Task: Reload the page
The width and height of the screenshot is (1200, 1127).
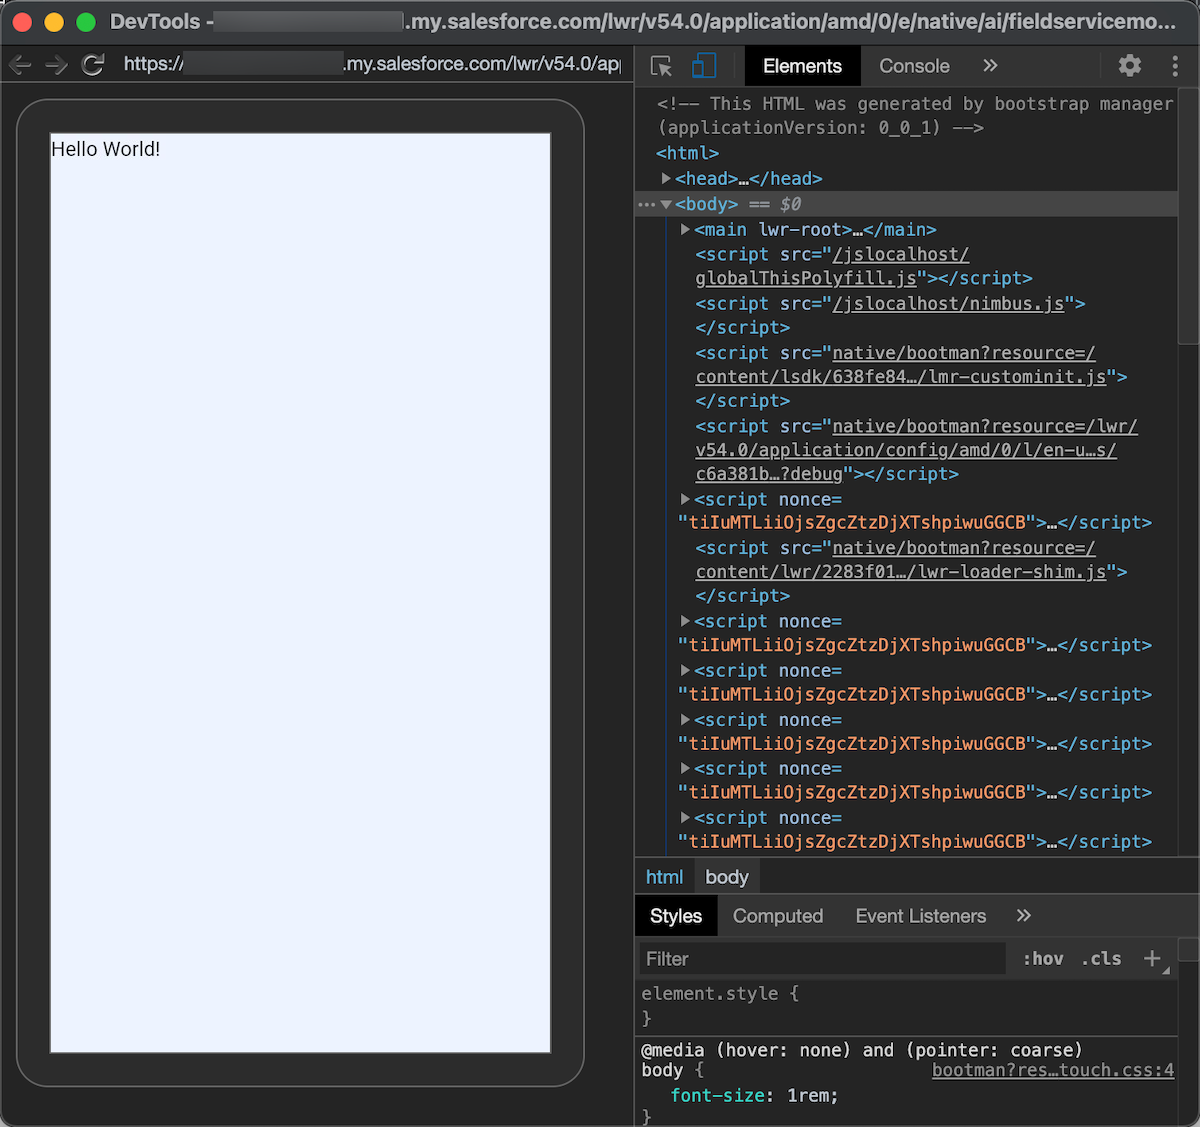Action: tap(93, 64)
